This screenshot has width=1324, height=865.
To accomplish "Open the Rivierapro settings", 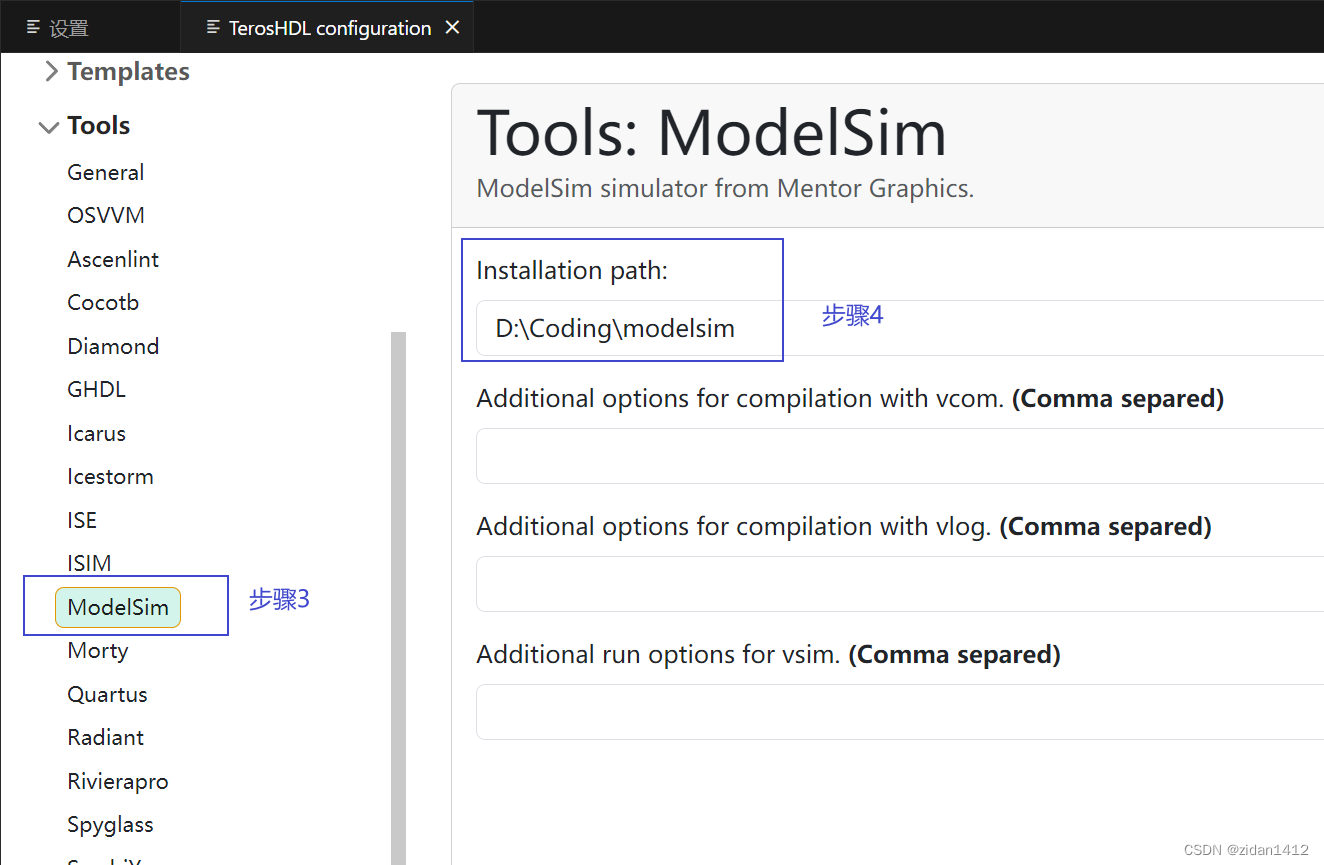I will 118,780.
